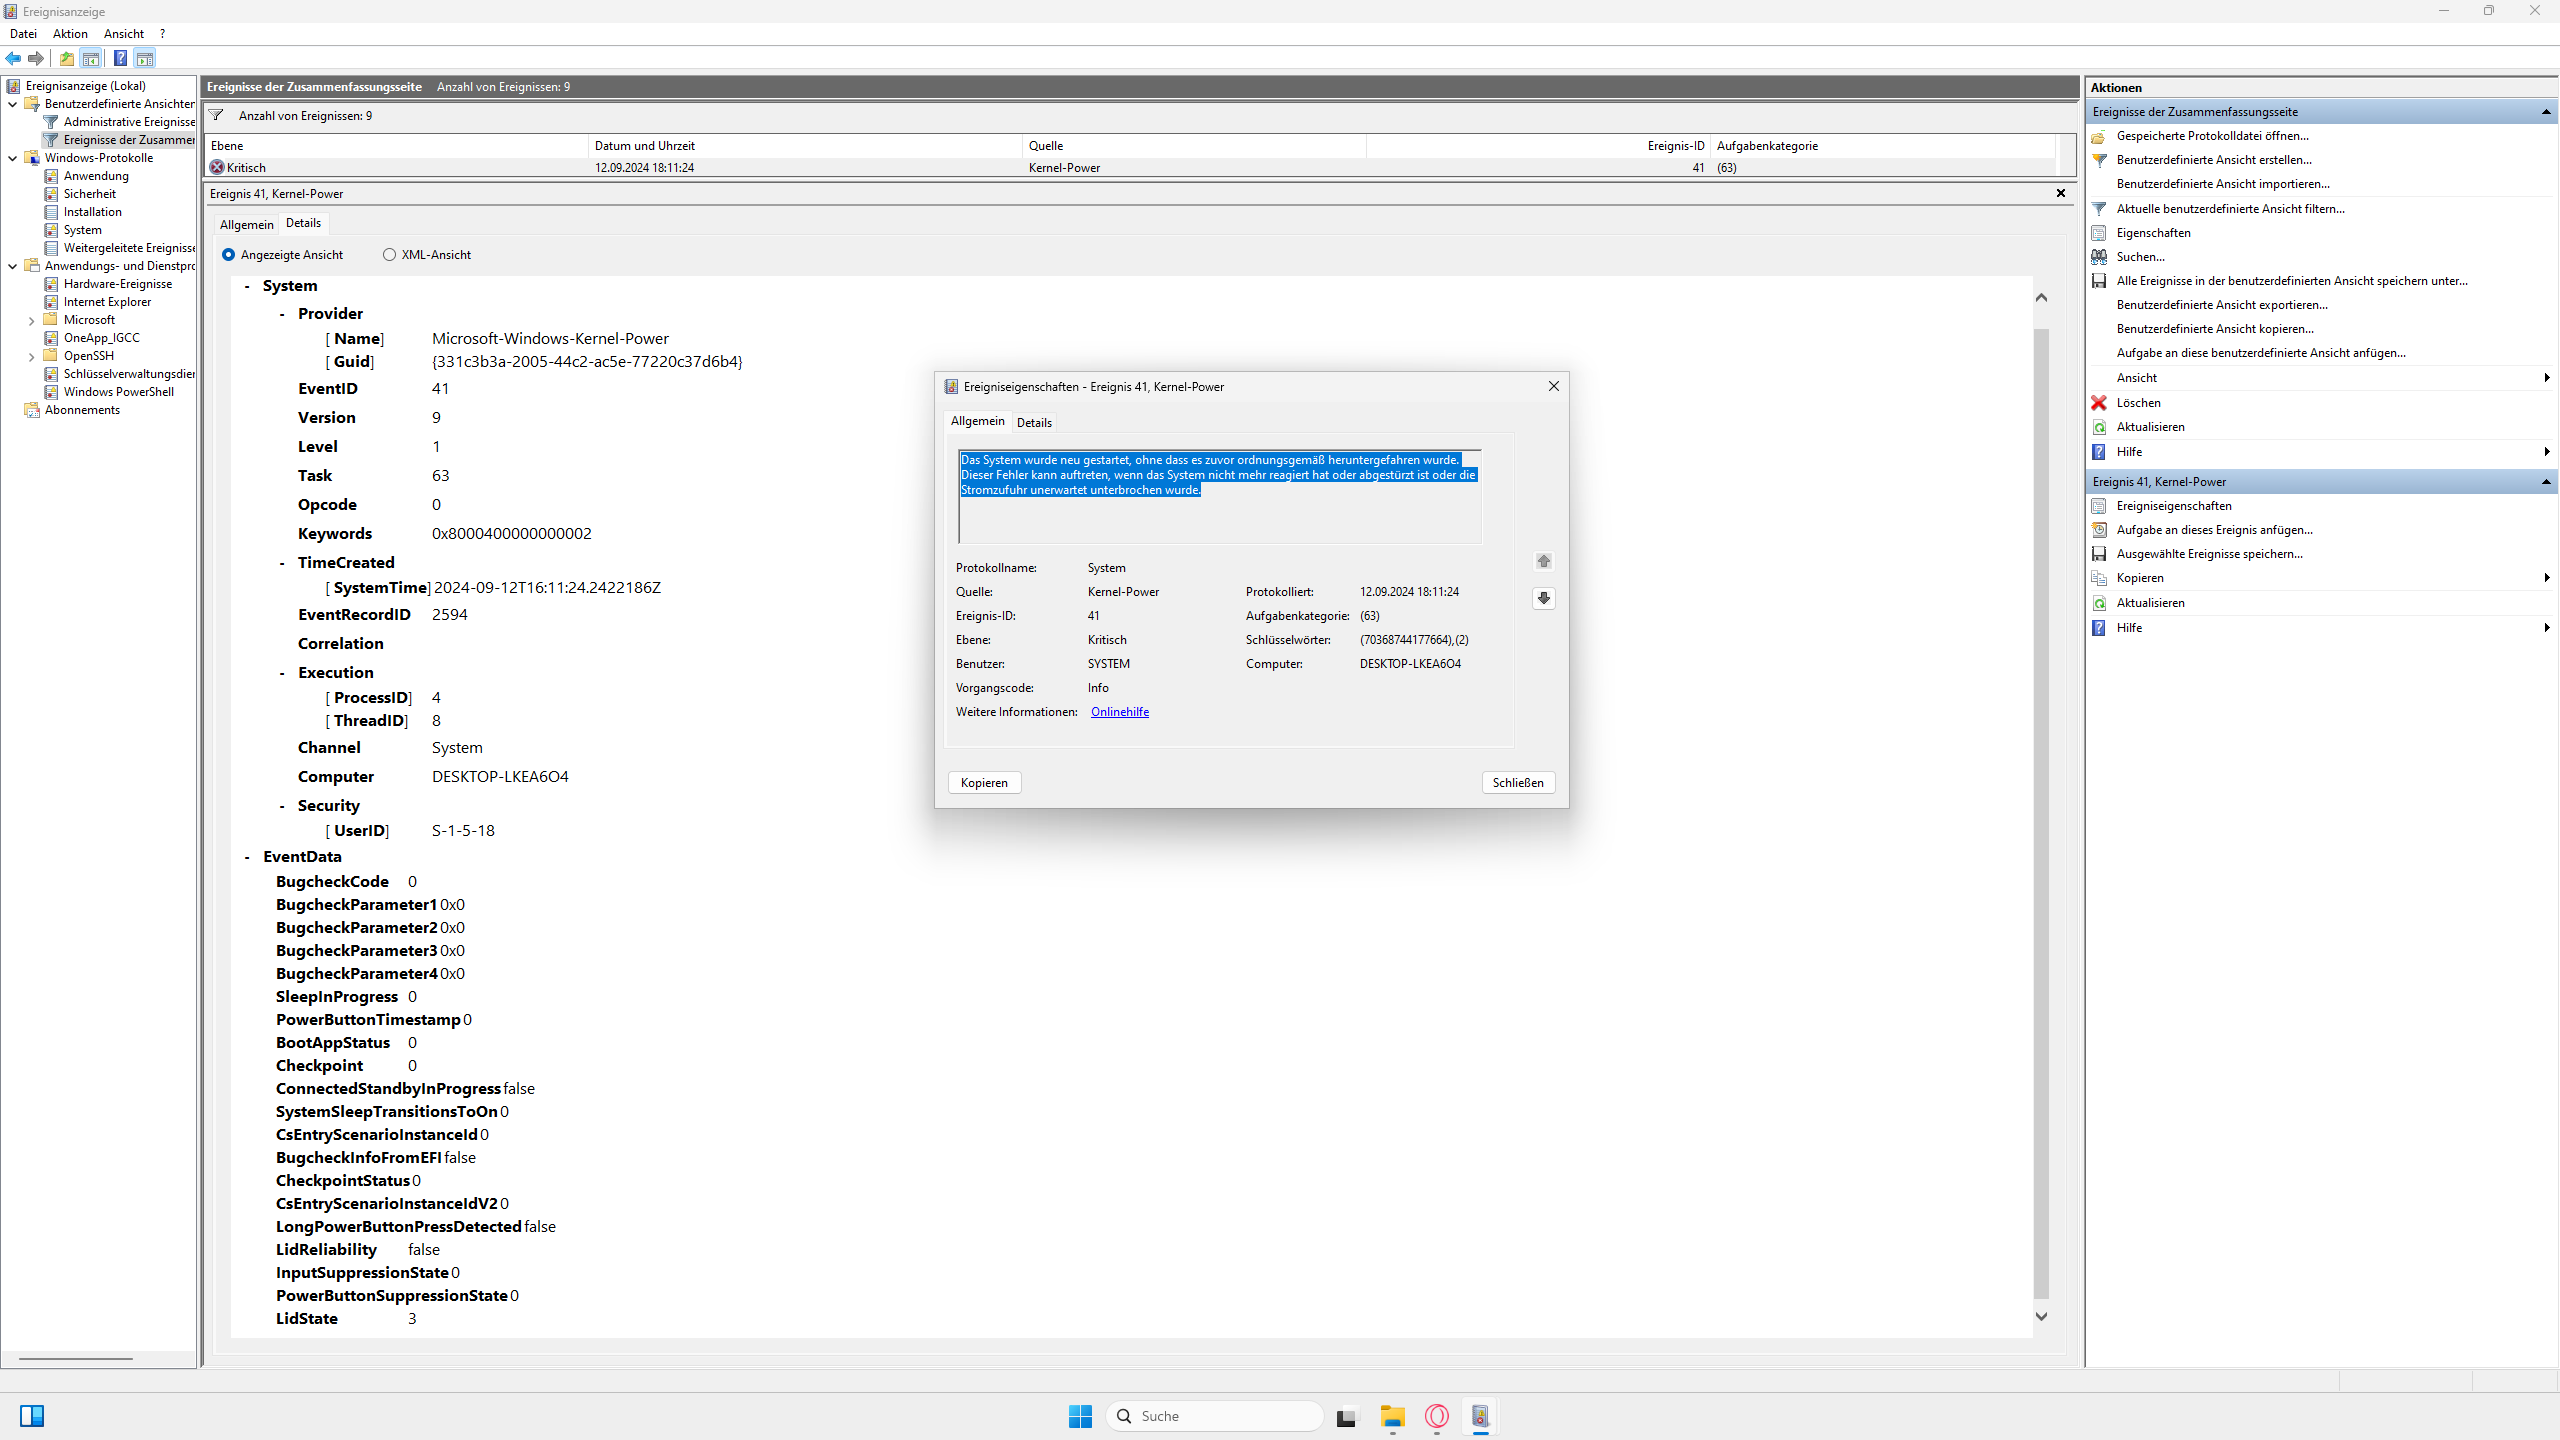Collapse the Execution node
2560x1440 pixels.
(282, 673)
